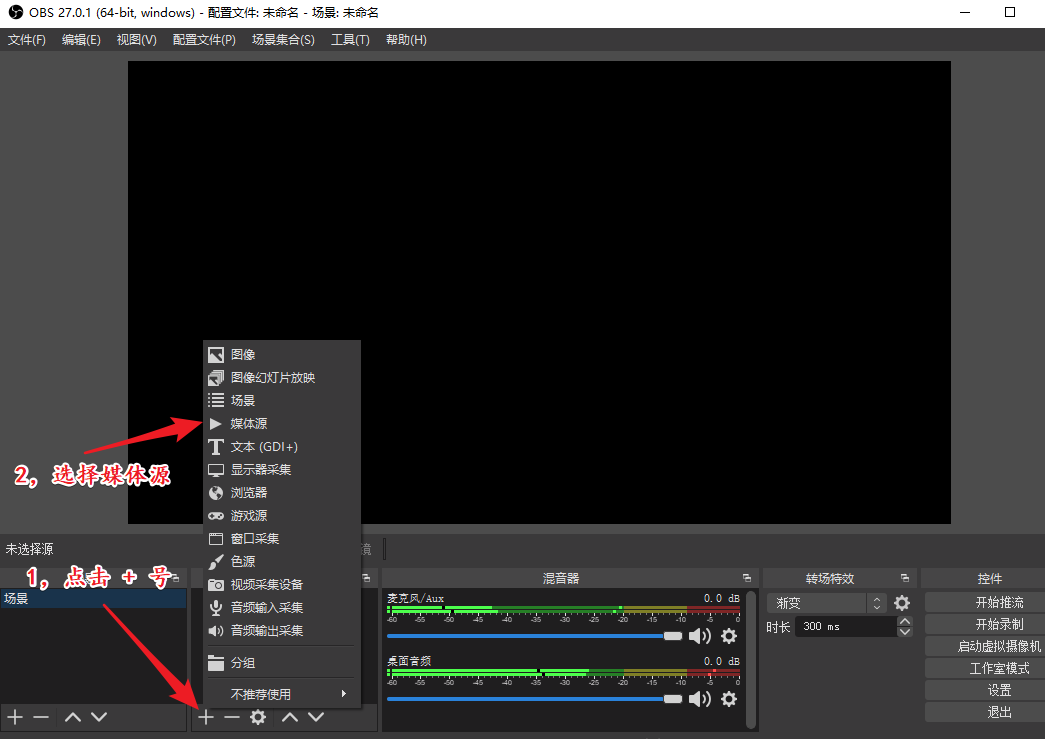Image resolution: width=1045 pixels, height=739 pixels.
Task: Select 媒体源 from the source menu
Action: click(x=249, y=424)
